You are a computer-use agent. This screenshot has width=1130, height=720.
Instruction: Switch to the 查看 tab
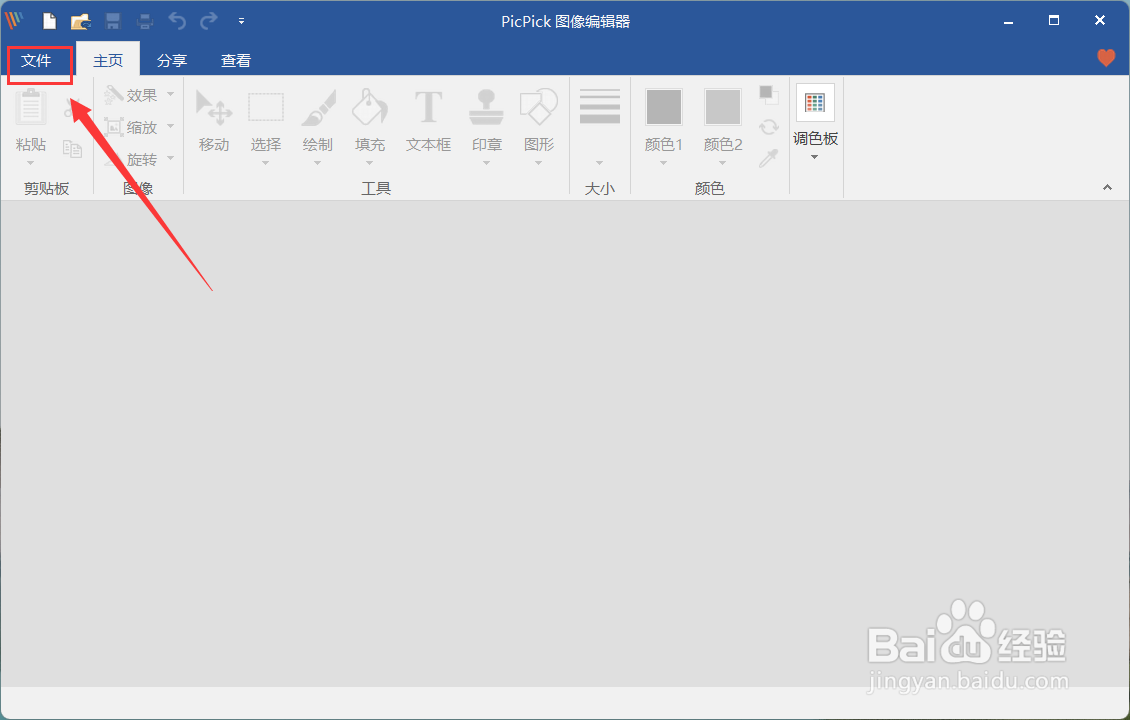tap(236, 61)
